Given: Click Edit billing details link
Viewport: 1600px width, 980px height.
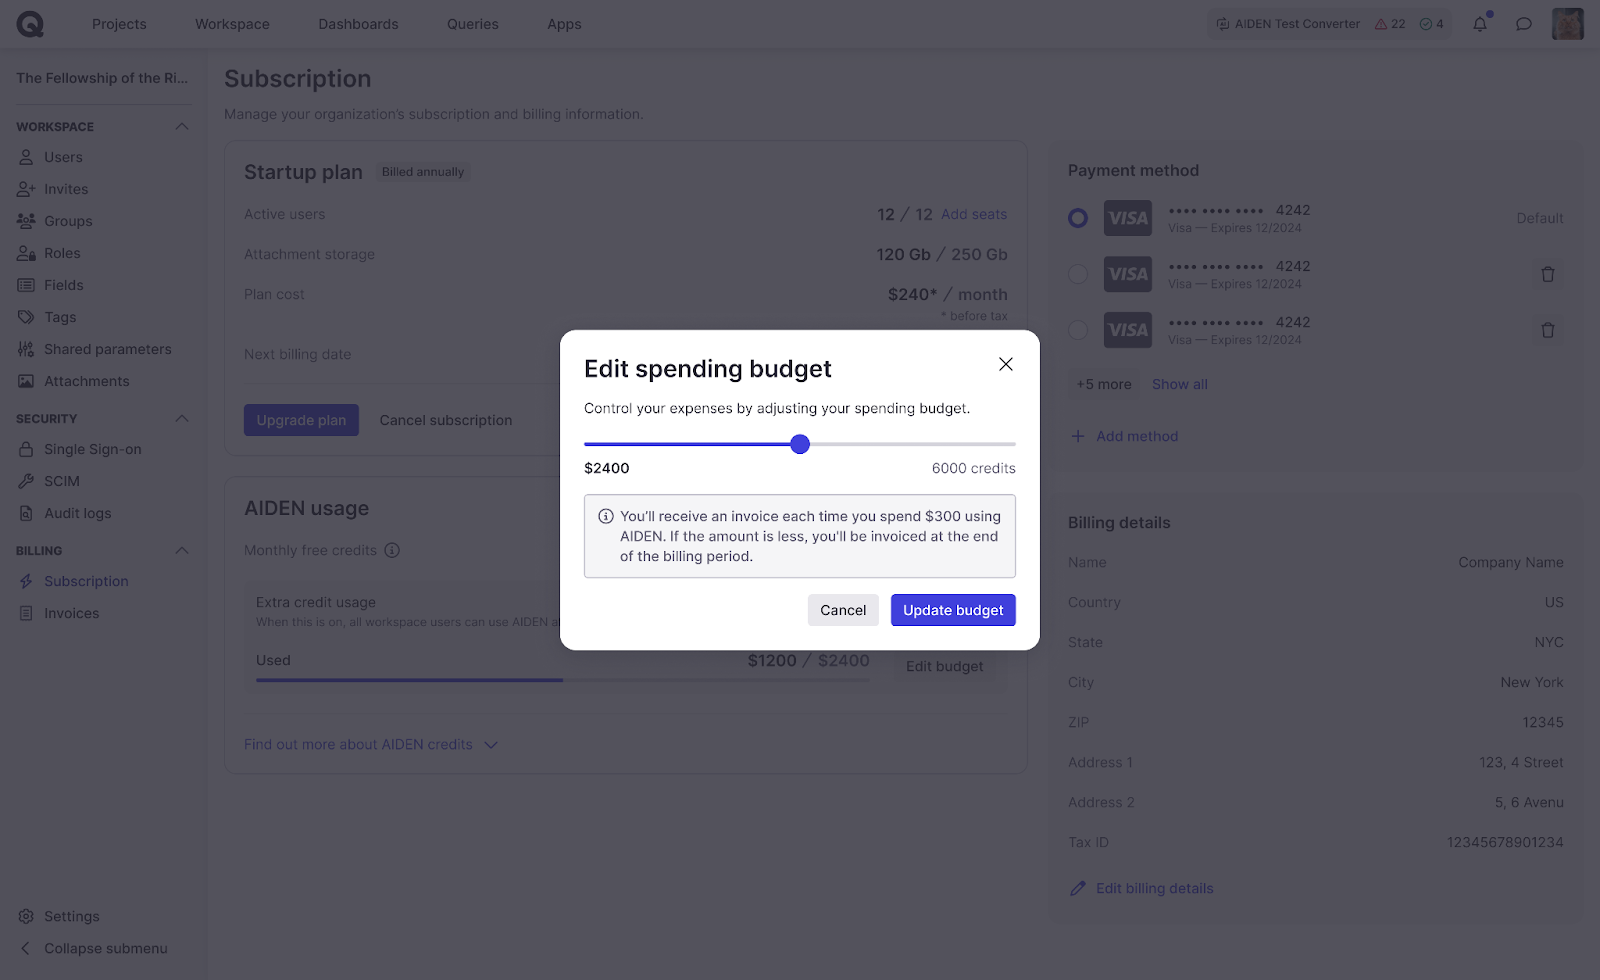Looking at the screenshot, I should (x=1141, y=888).
